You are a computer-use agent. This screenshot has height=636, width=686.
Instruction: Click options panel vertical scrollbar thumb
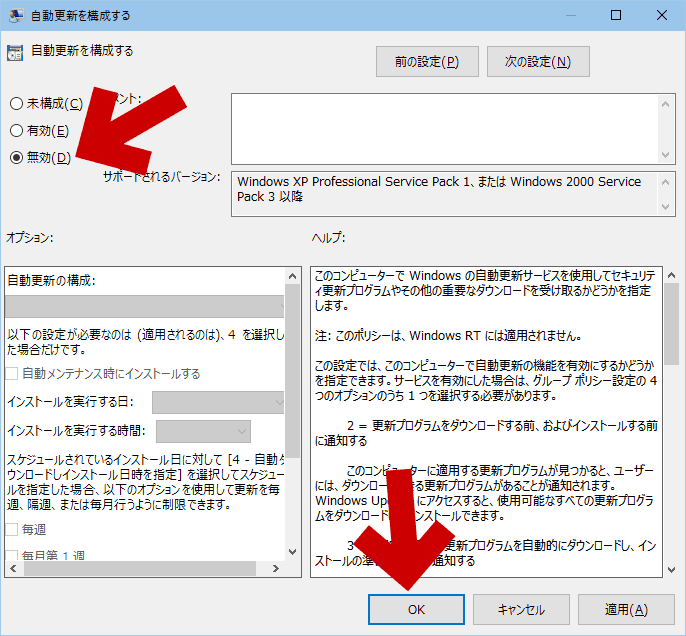(293, 371)
